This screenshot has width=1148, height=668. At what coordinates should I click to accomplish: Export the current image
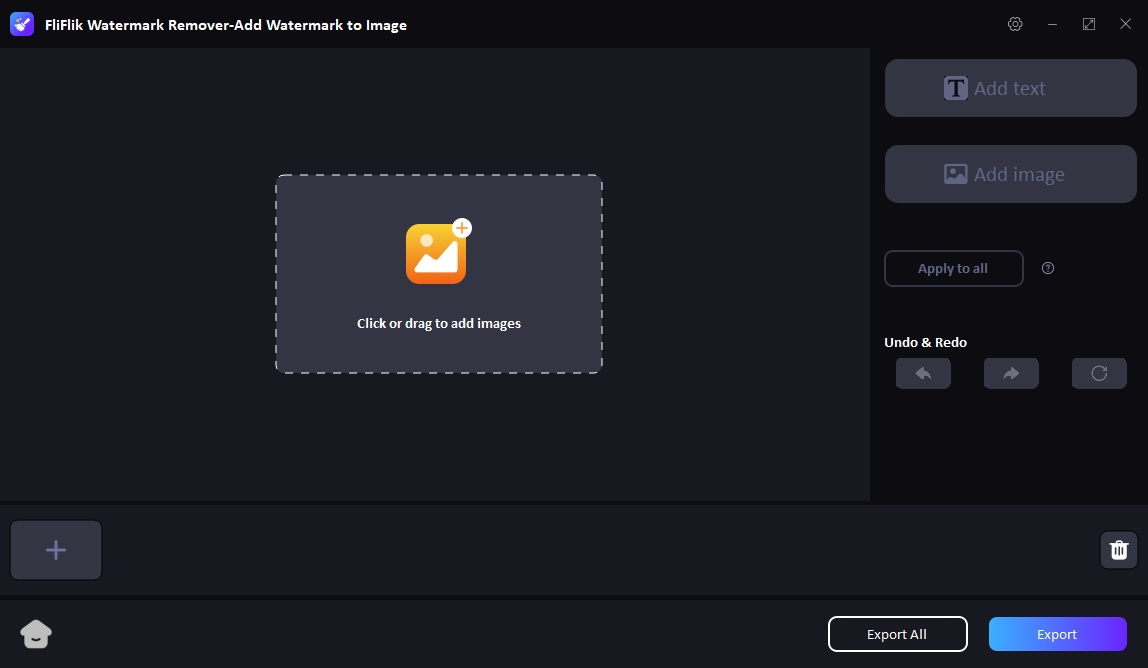click(1057, 633)
